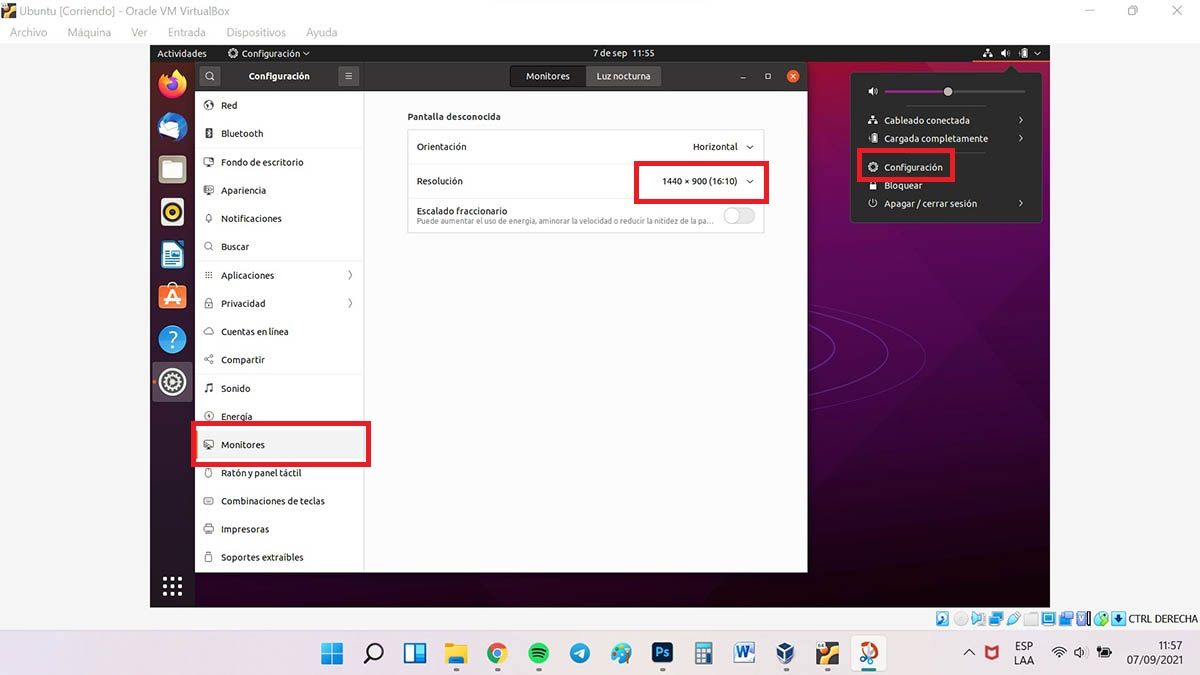Open the Orientación dropdown
The image size is (1200, 675).
722,147
